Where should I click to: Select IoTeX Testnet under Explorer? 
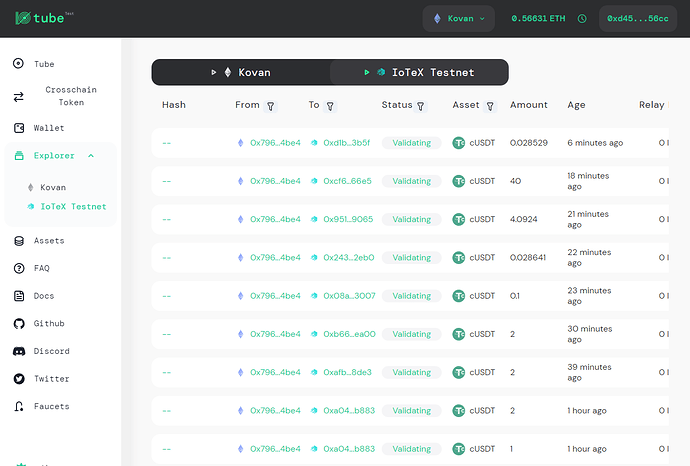pyautogui.click(x=73, y=206)
